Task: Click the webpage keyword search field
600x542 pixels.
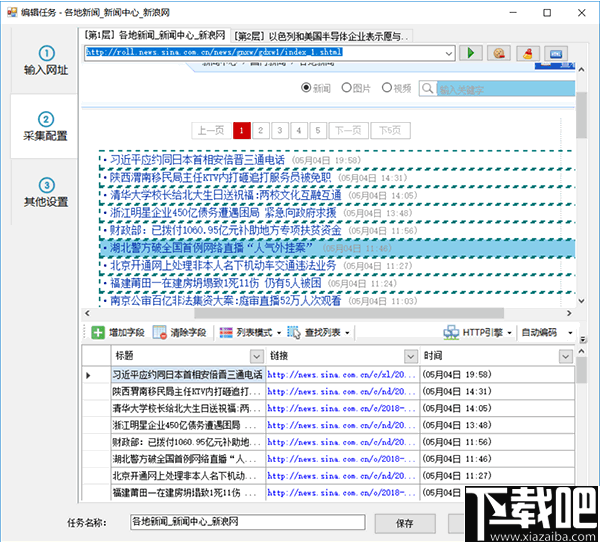Action: (x=506, y=89)
